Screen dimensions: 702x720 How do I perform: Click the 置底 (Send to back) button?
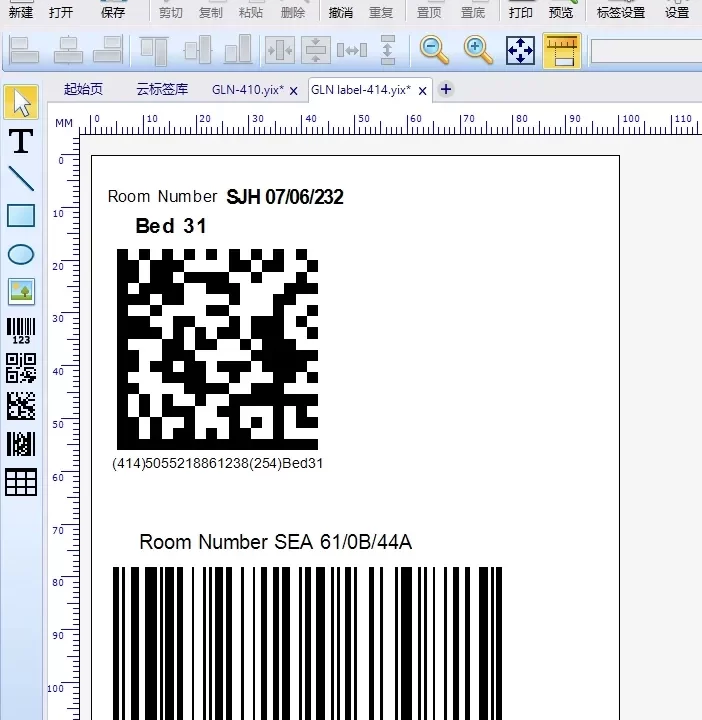(473, 12)
